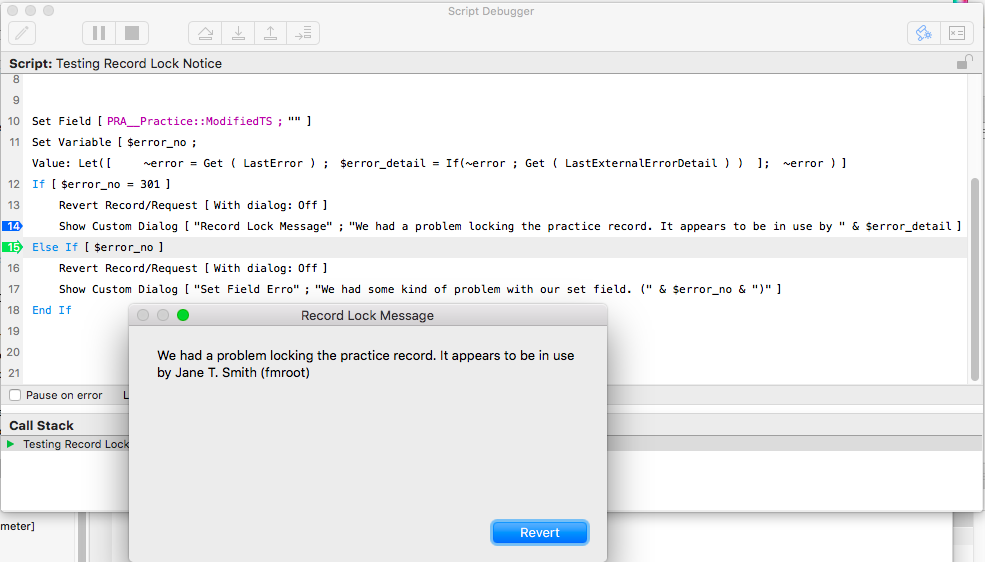Click the Record Lock Message dialog title bar
Viewport: 985px width, 562px height.
click(x=367, y=315)
